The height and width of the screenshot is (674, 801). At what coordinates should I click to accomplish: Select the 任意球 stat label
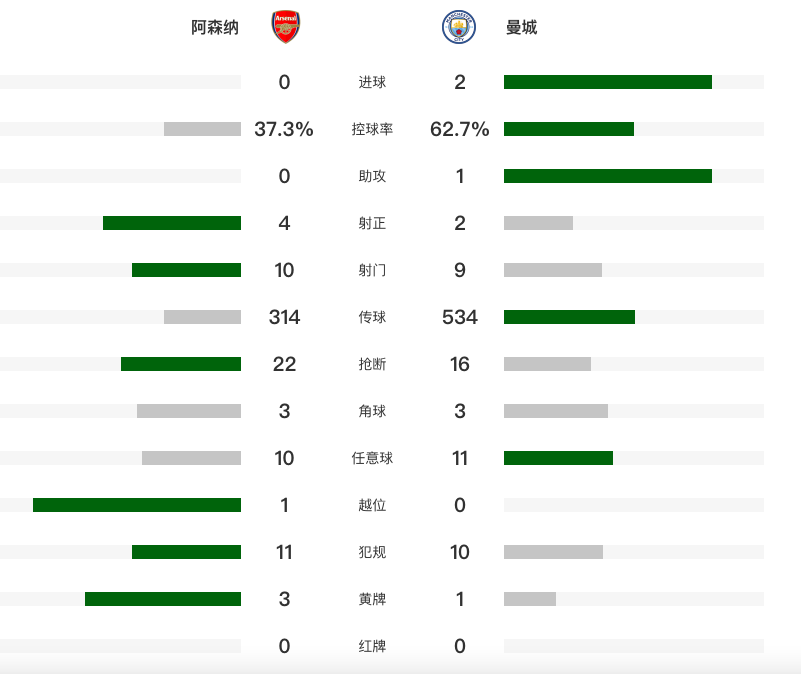372,458
